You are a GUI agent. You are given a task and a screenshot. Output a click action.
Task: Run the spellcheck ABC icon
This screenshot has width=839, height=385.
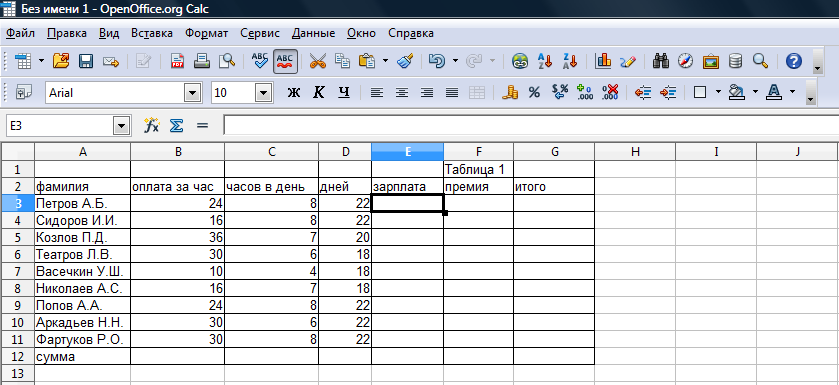260,61
